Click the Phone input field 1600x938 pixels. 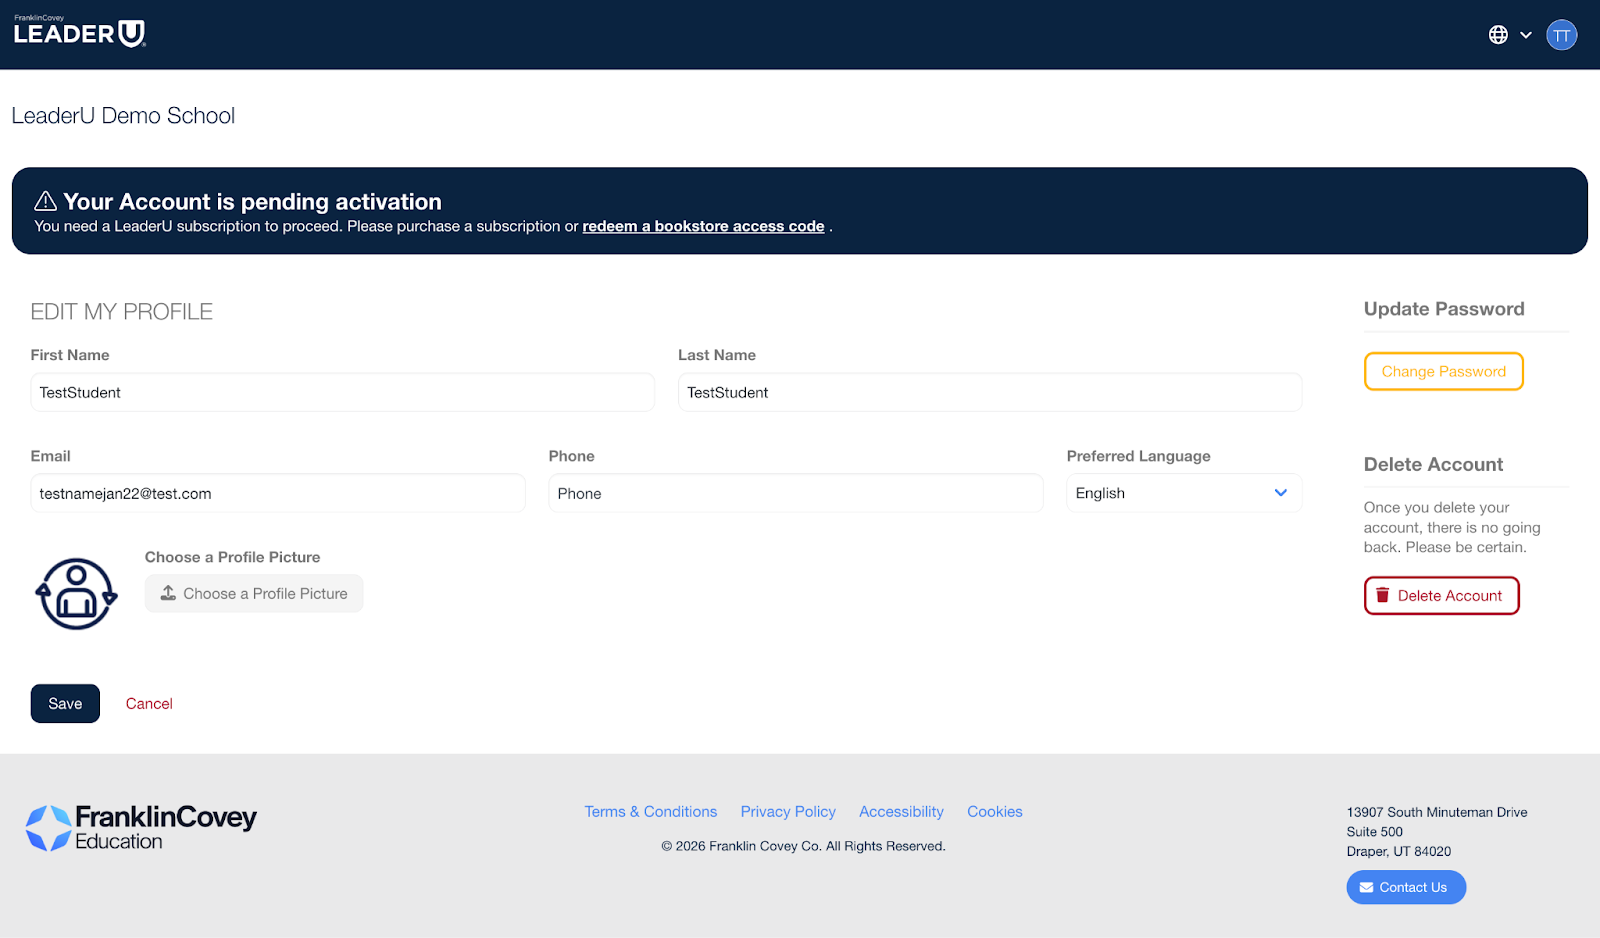[x=795, y=494]
